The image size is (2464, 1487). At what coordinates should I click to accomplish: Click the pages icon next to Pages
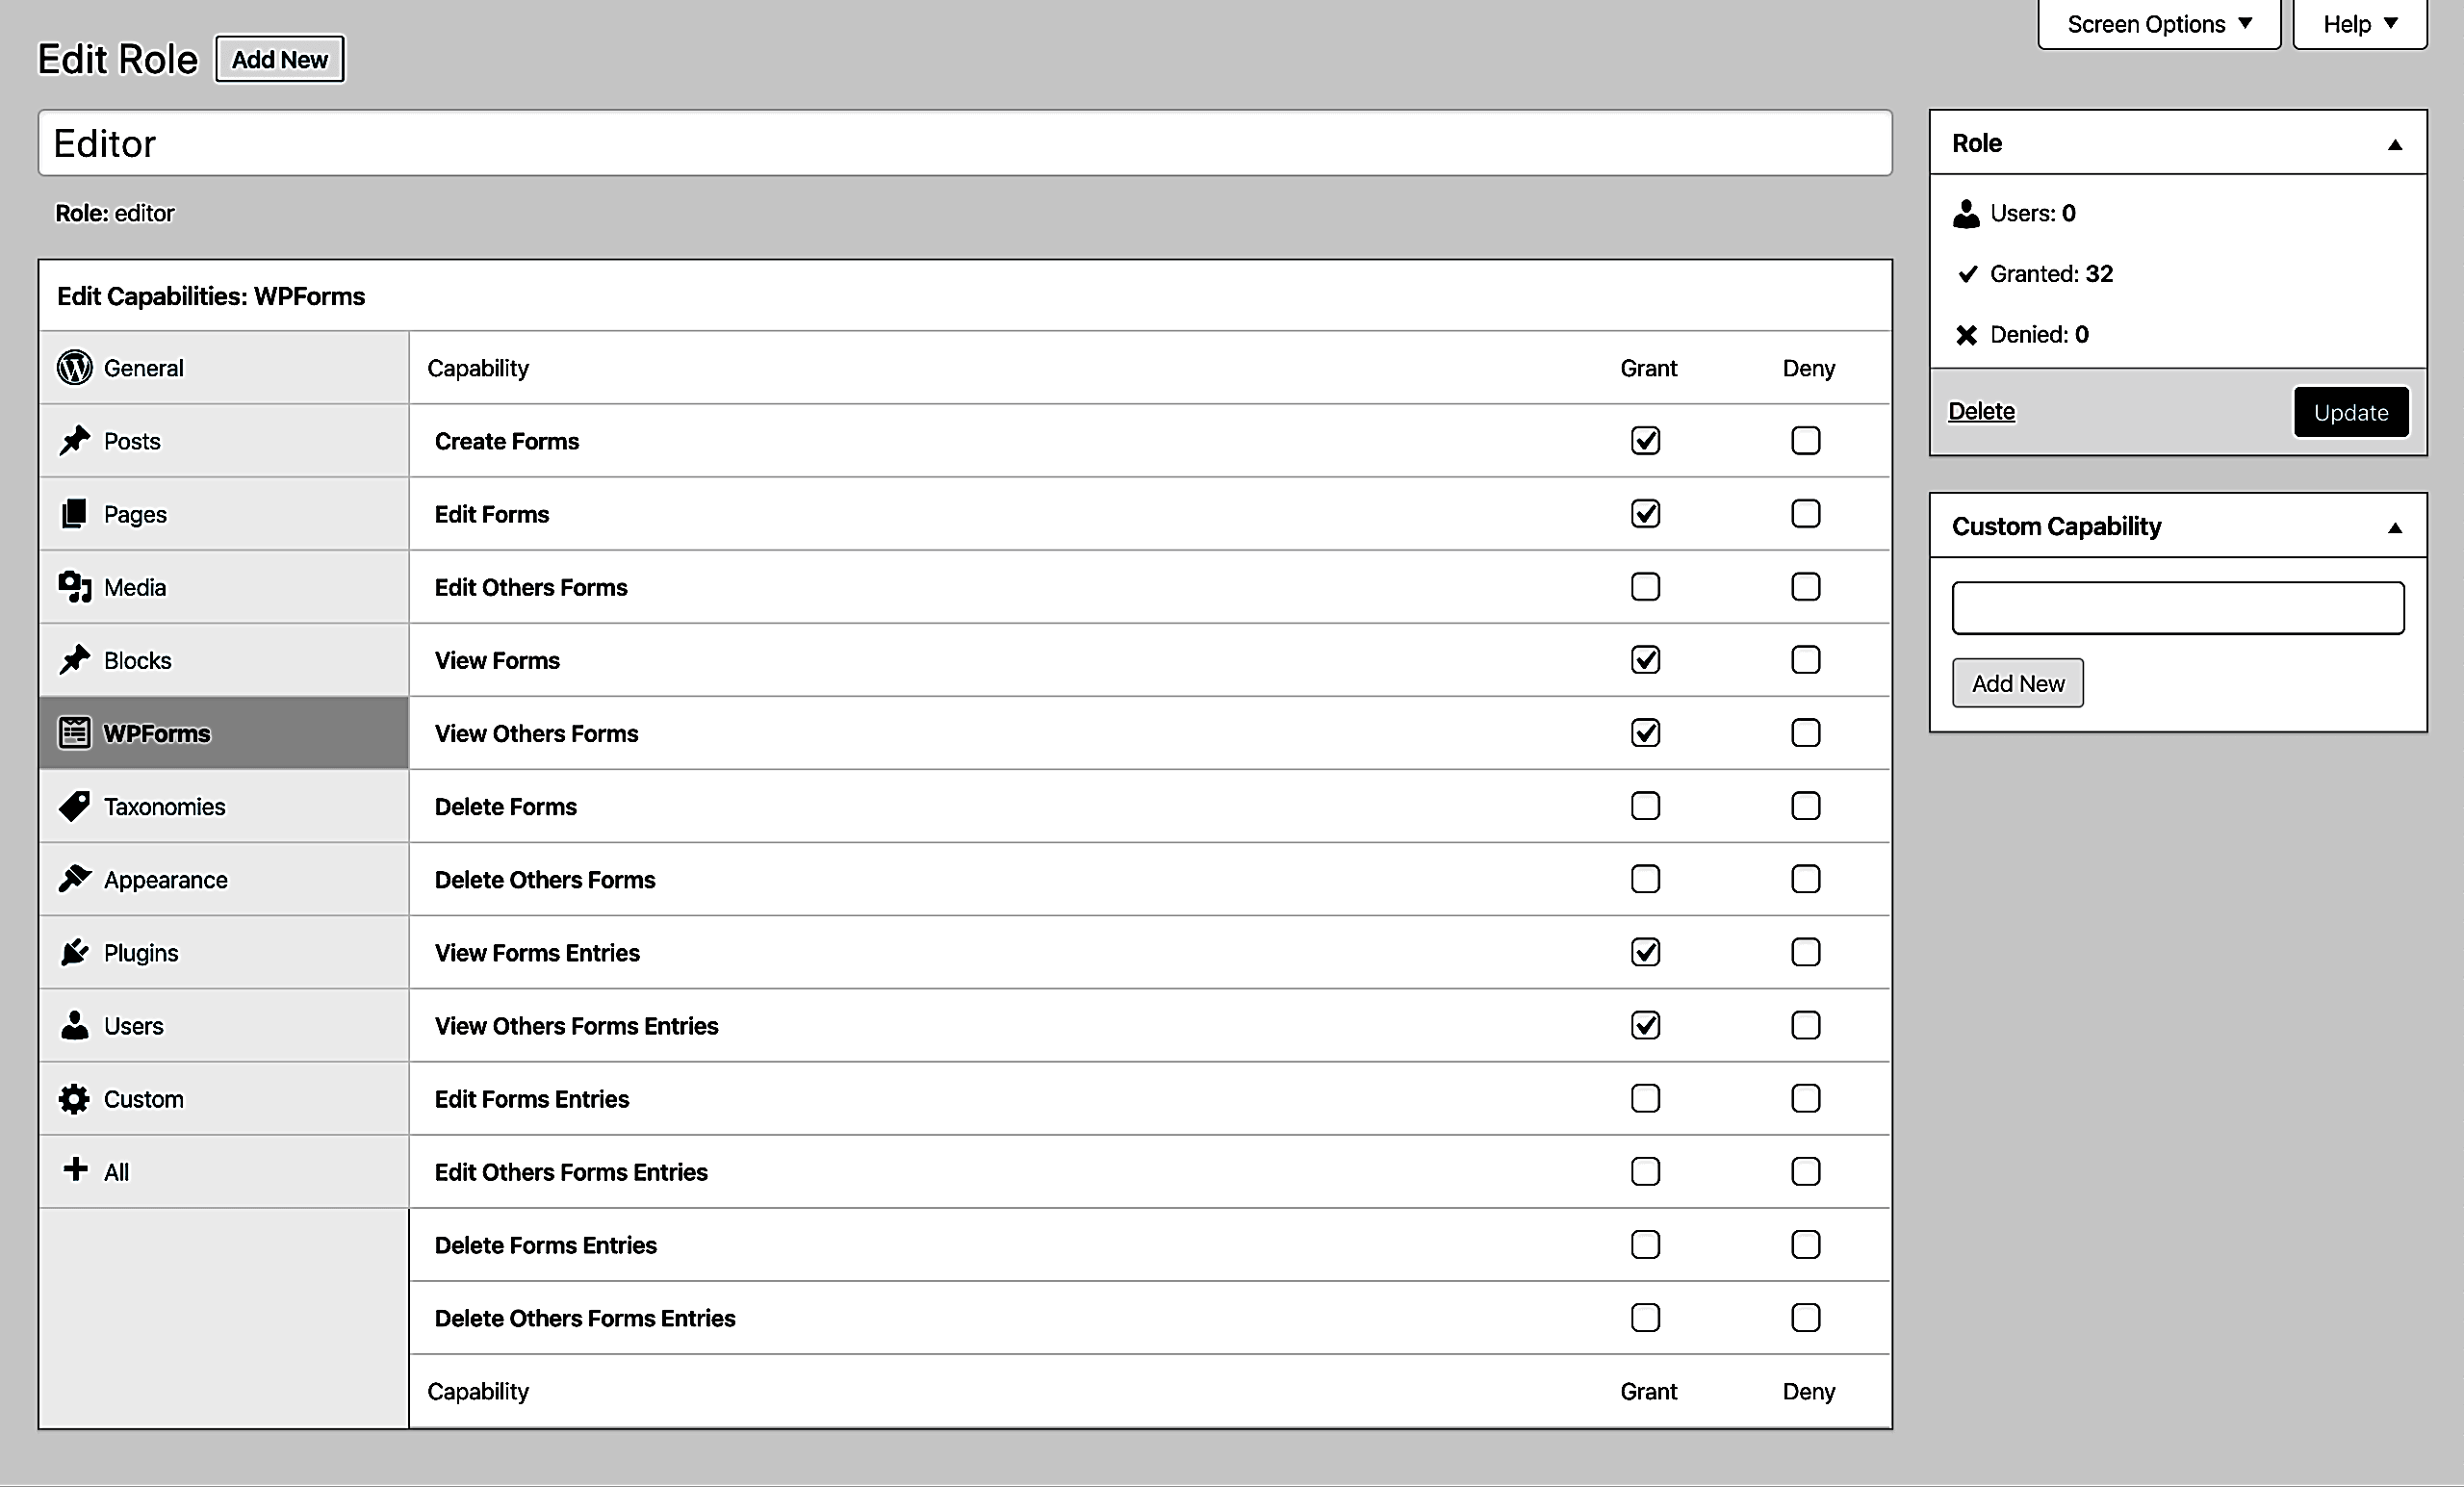(x=74, y=514)
